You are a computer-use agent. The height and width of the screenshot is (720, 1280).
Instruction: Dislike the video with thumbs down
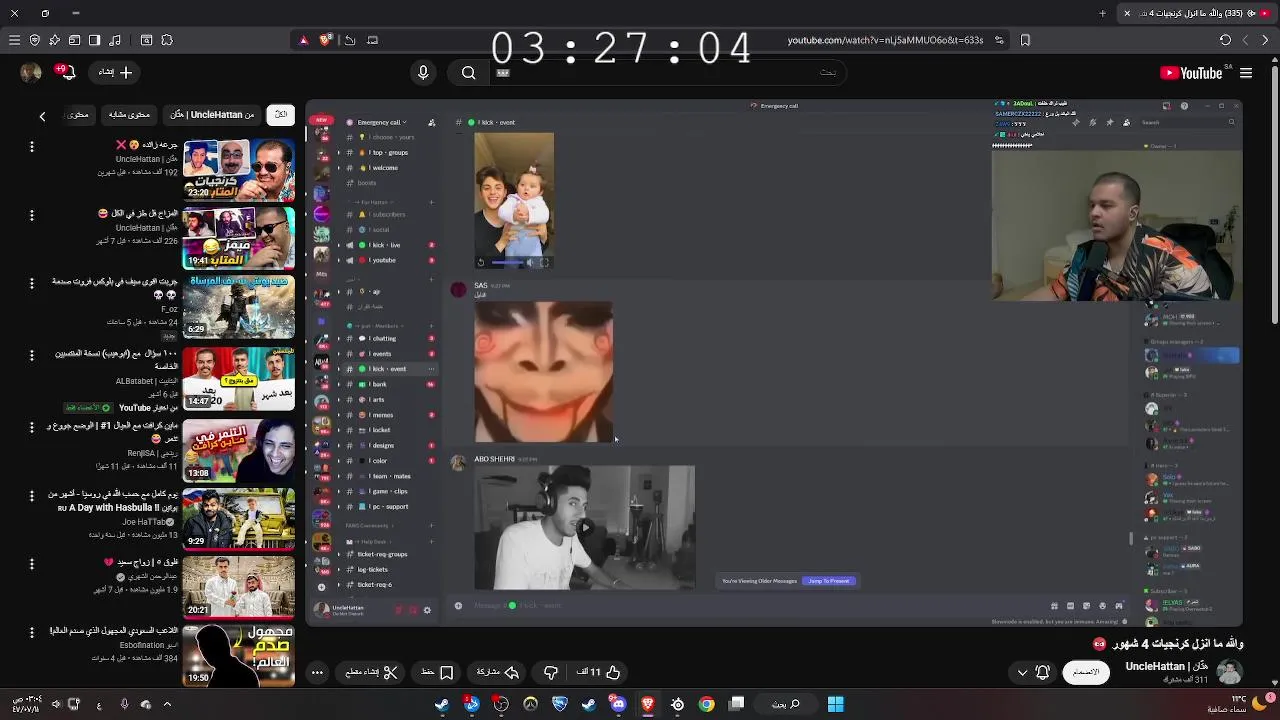coord(550,673)
